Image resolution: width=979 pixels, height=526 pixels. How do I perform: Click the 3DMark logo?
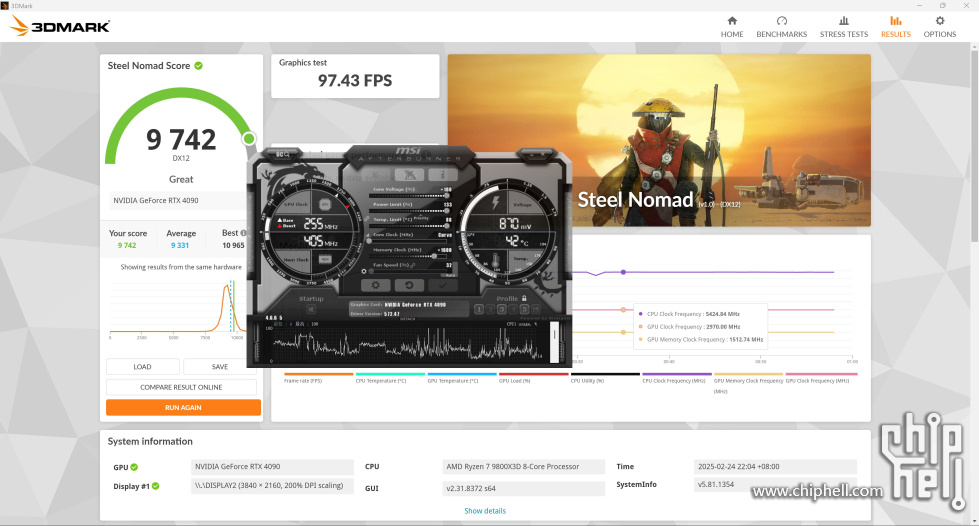pyautogui.click(x=61, y=26)
